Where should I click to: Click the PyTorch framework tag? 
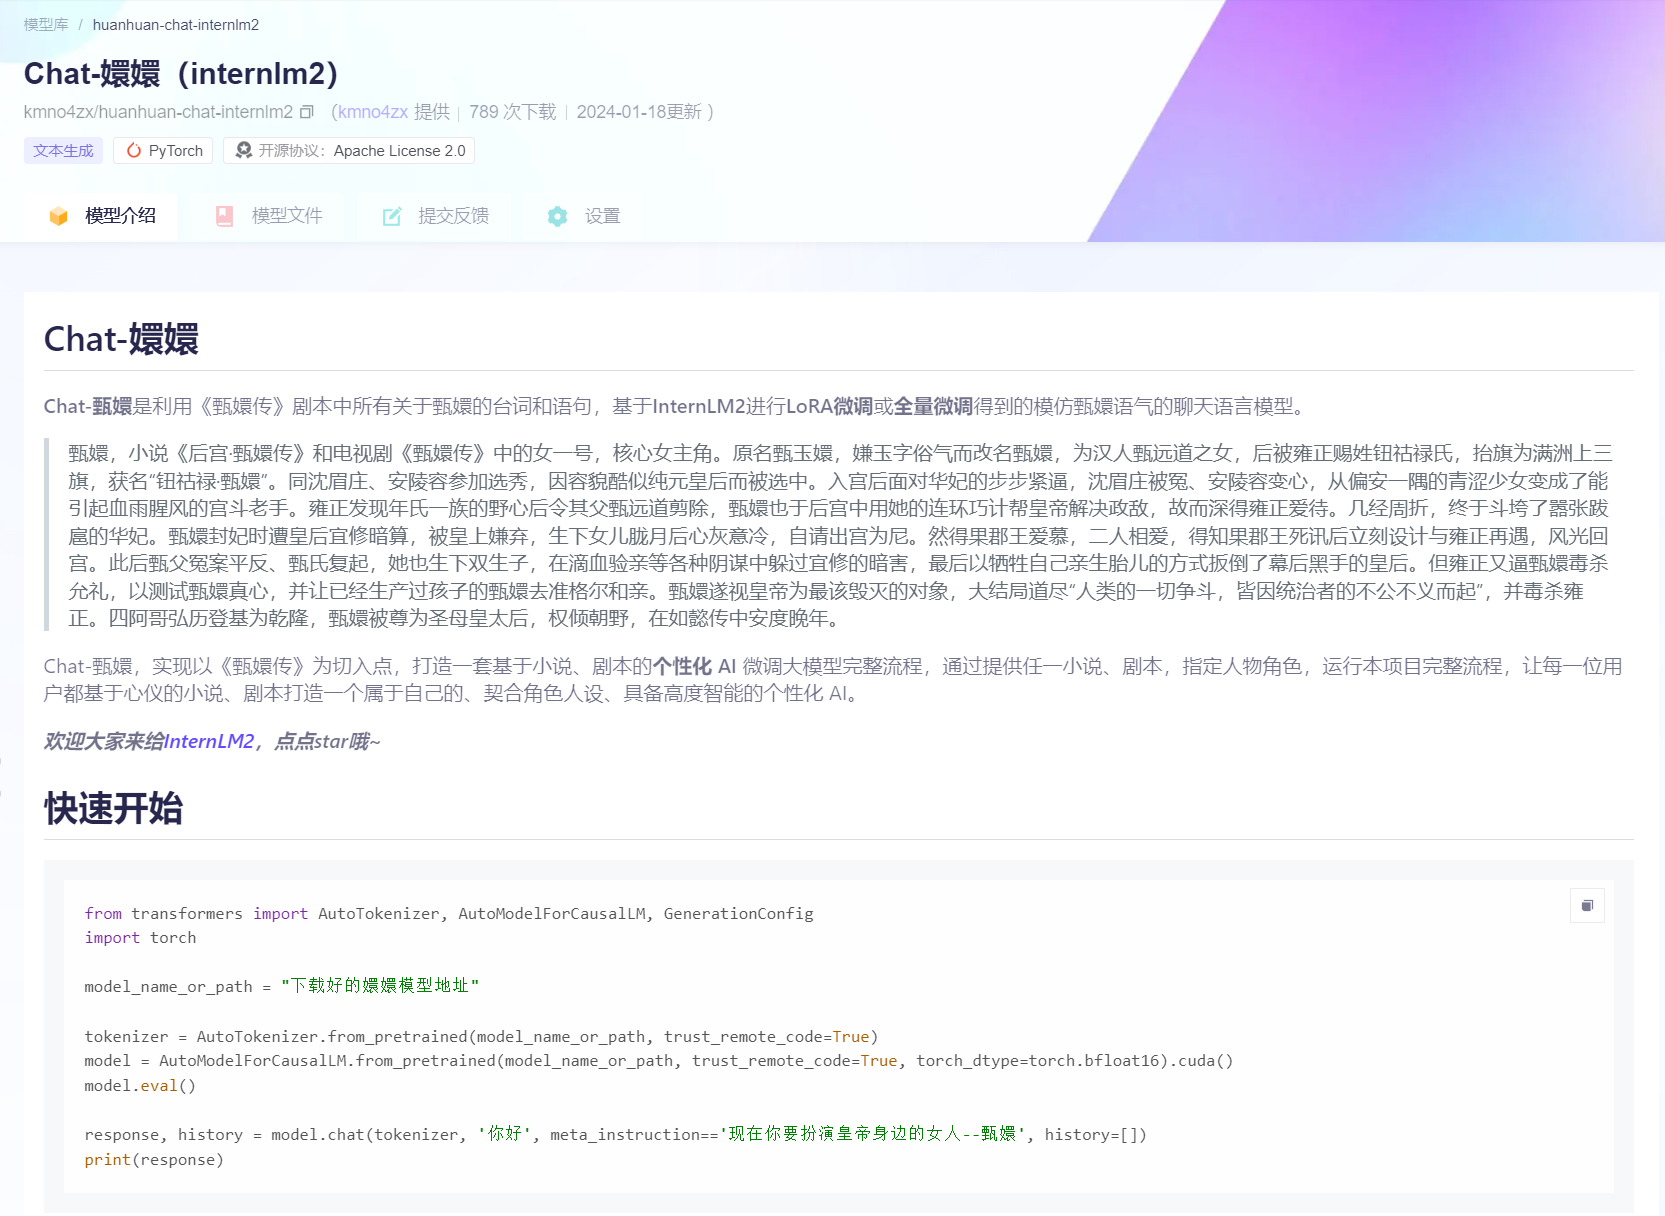pos(163,151)
